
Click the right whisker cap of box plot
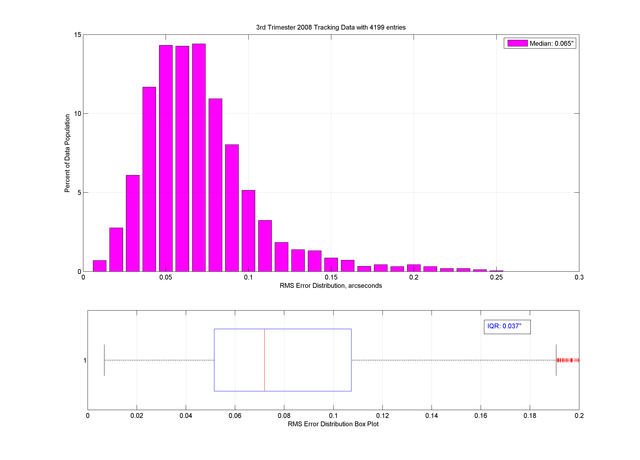[556, 360]
